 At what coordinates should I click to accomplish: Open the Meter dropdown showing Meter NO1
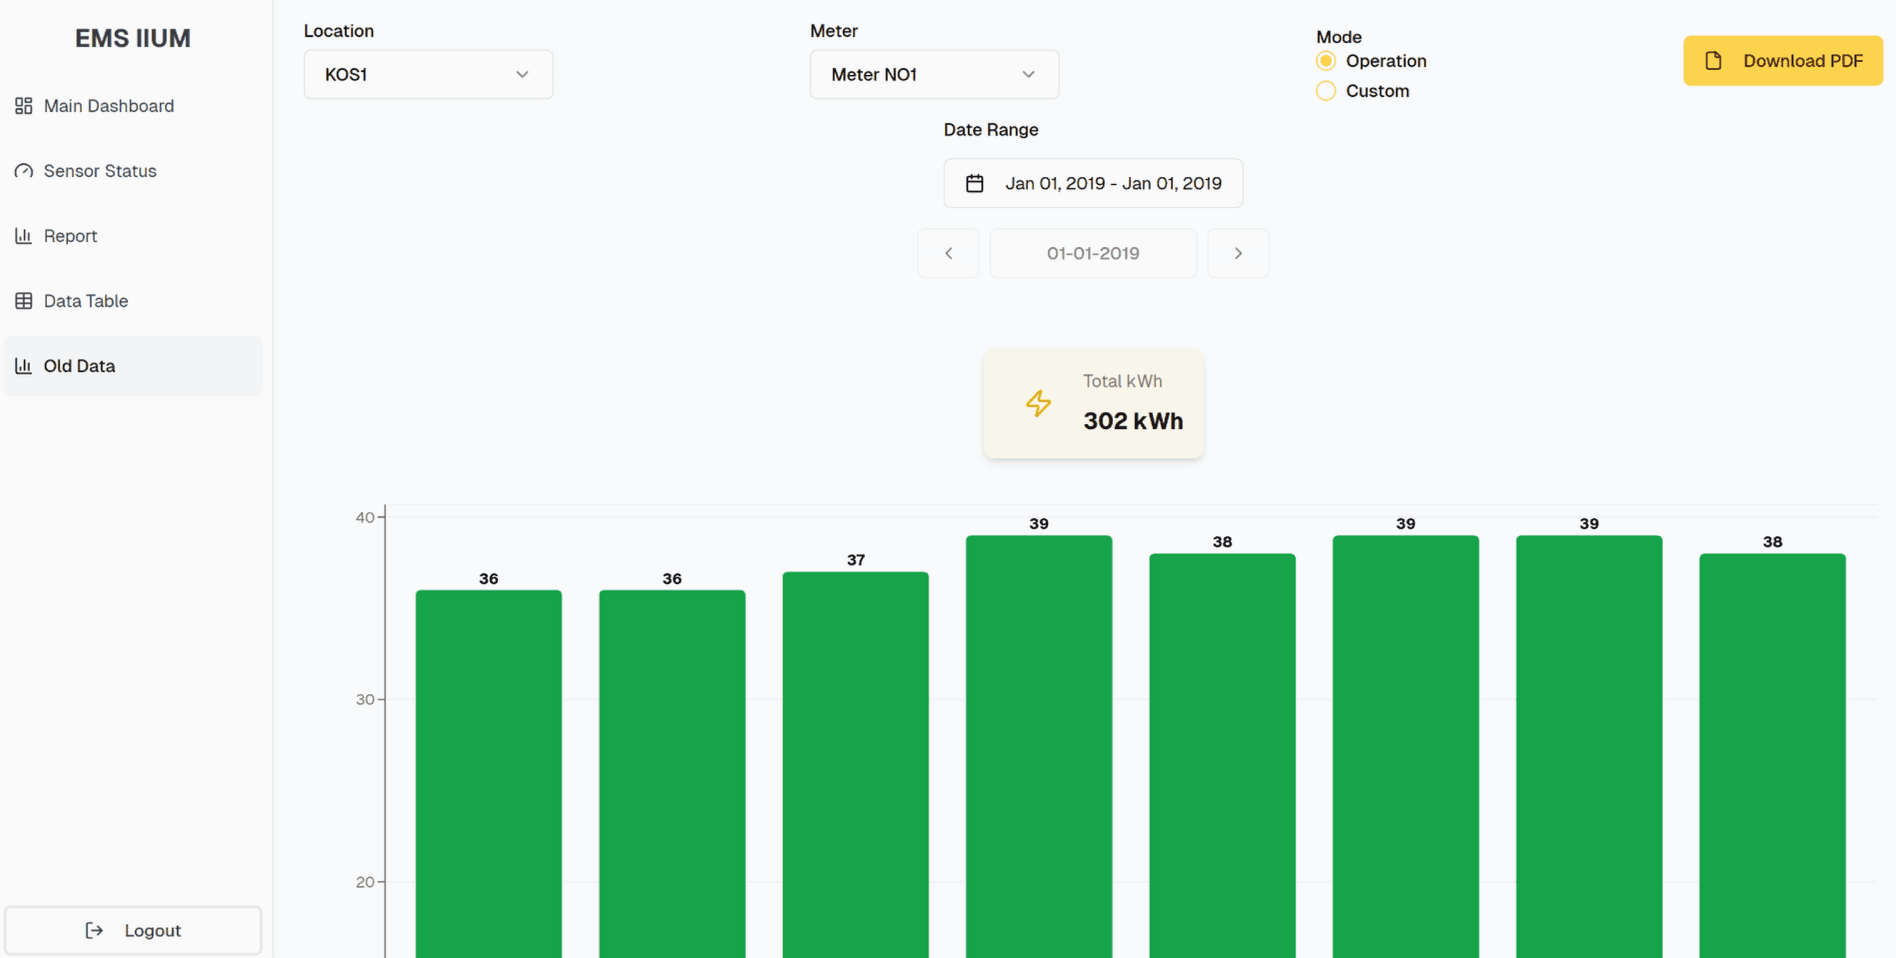pos(934,75)
